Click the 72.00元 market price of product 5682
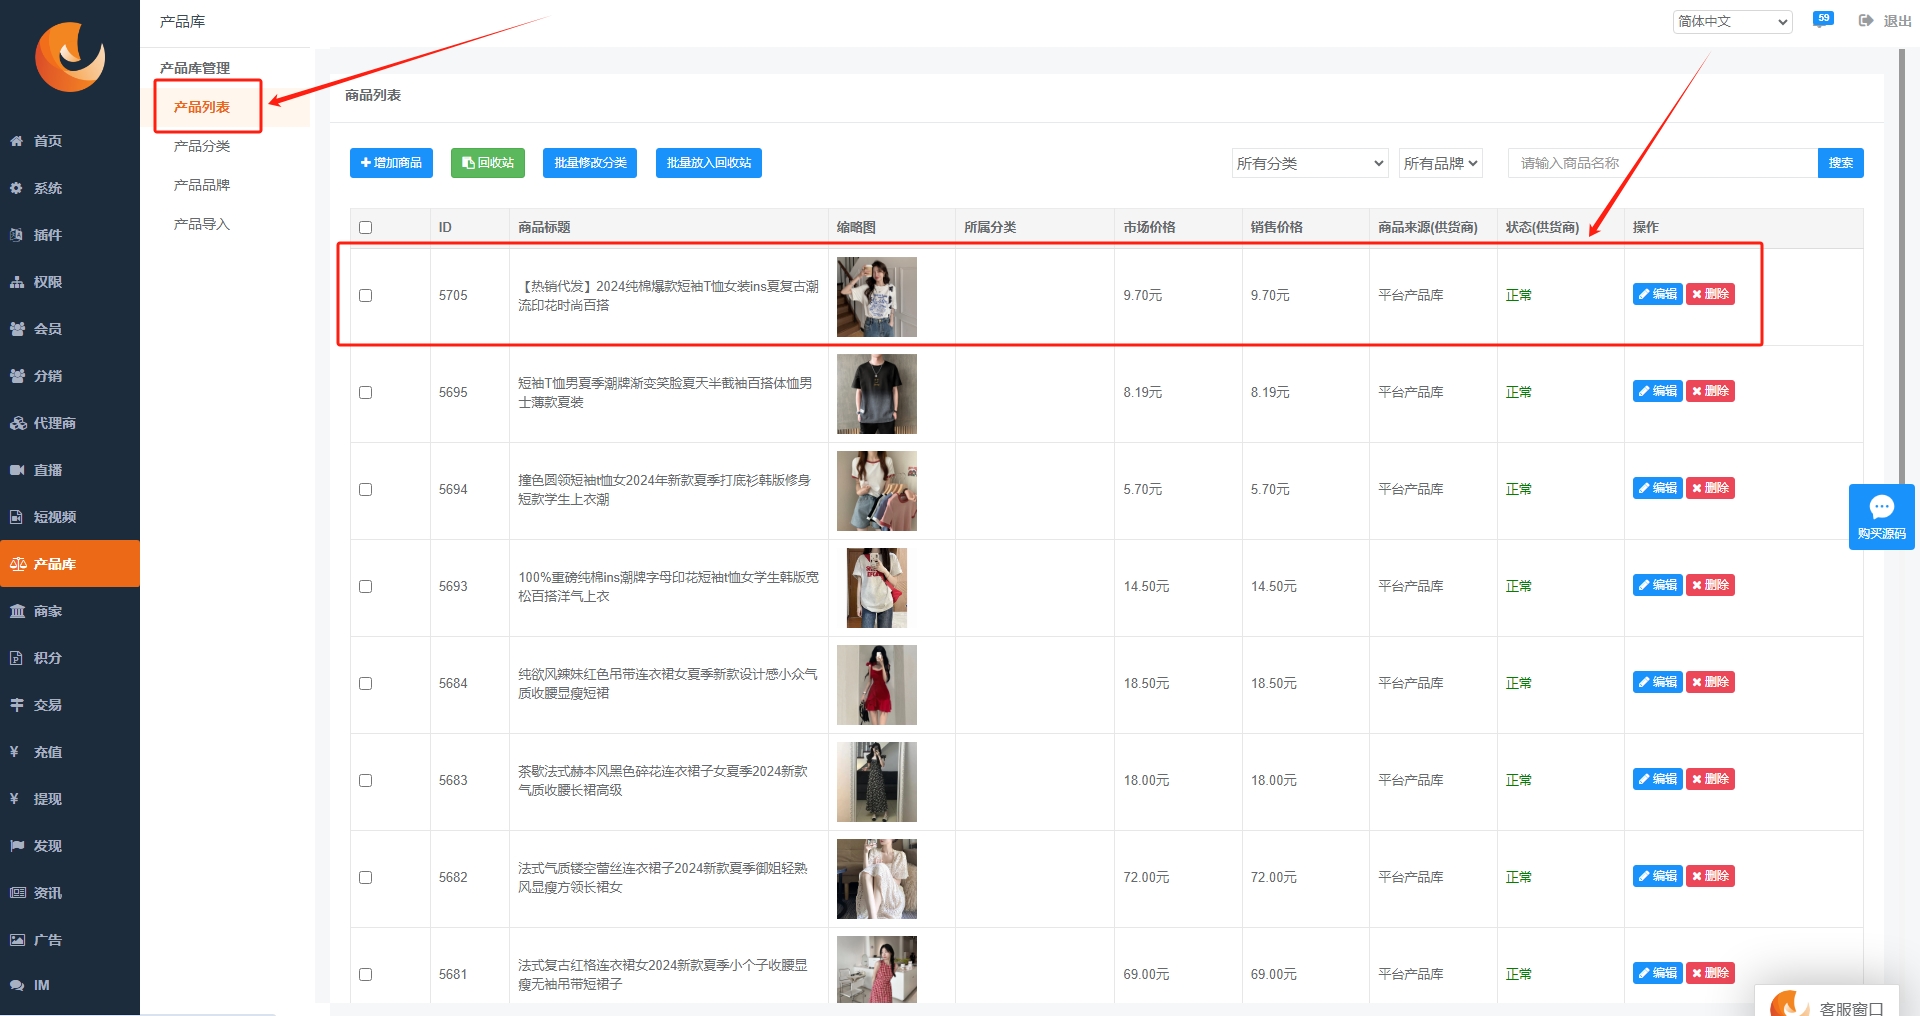Screen dimensions: 1920x1016 pyautogui.click(x=1146, y=877)
